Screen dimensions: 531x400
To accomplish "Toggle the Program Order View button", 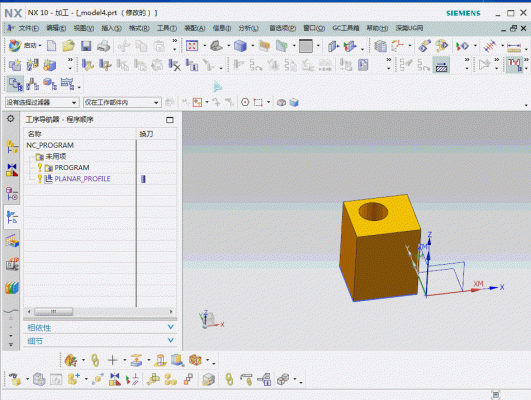I will click(15, 84).
